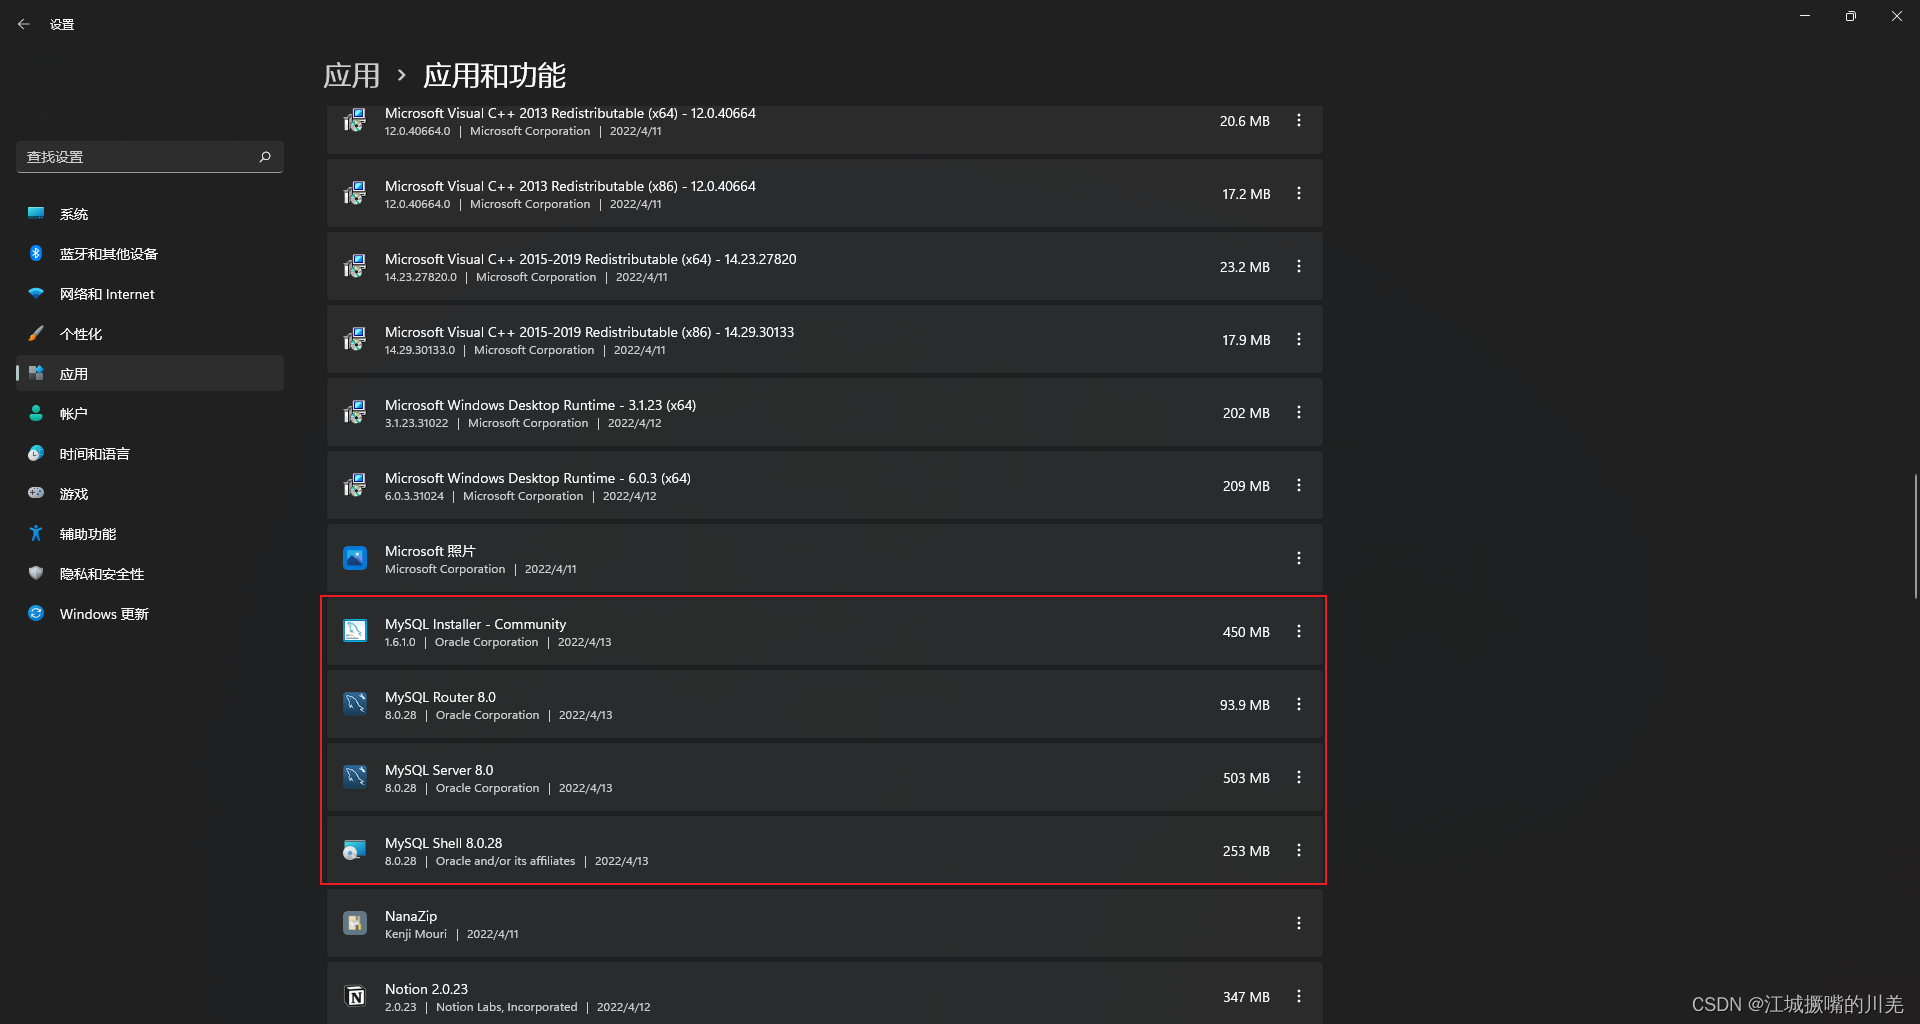
Task: Select the NanaZip entry name
Action: [411, 916]
